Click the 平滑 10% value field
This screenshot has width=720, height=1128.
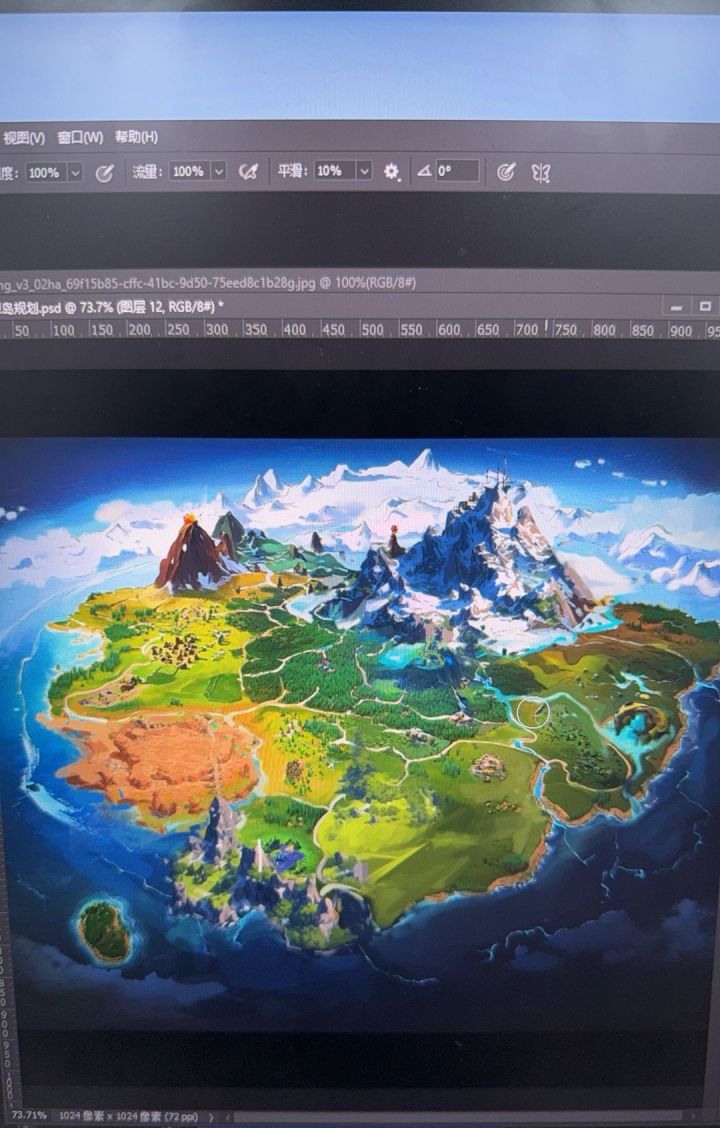click(335, 171)
